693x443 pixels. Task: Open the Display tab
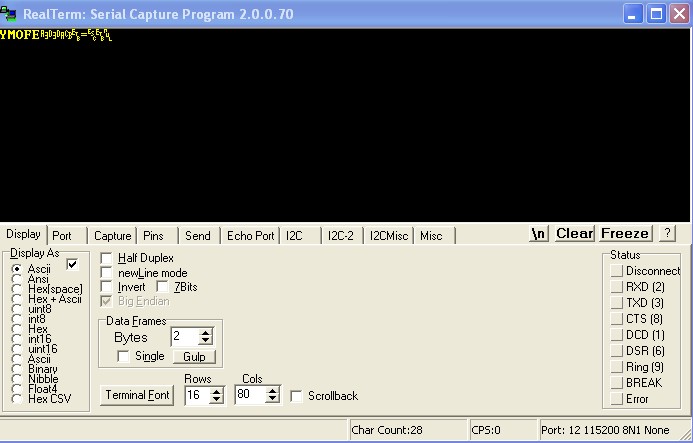[x=23, y=234]
